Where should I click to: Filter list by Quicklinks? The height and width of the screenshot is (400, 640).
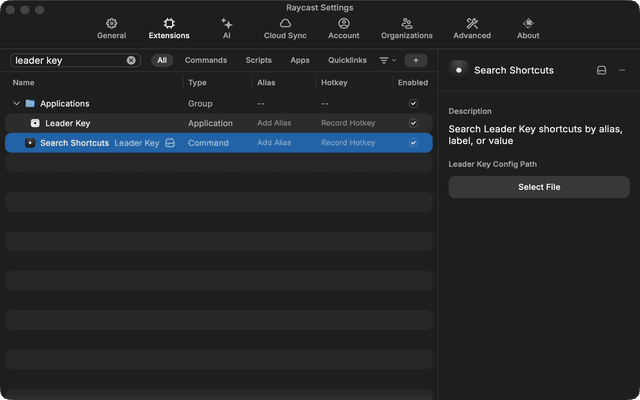coord(347,60)
